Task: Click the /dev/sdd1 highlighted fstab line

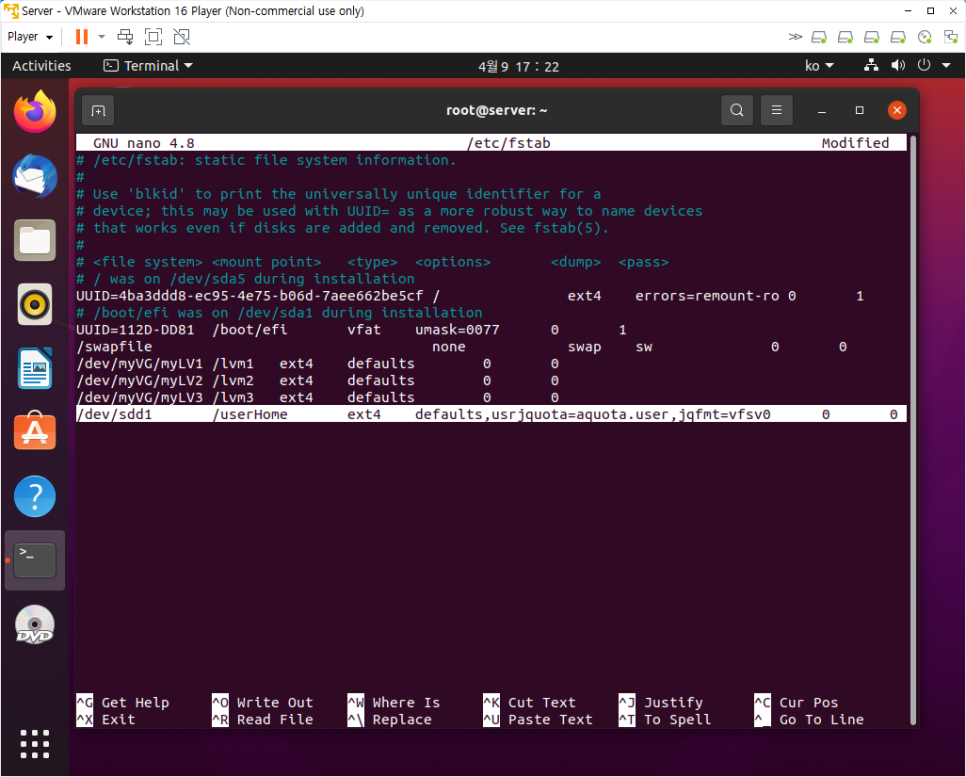Action: pyautogui.click(x=491, y=414)
